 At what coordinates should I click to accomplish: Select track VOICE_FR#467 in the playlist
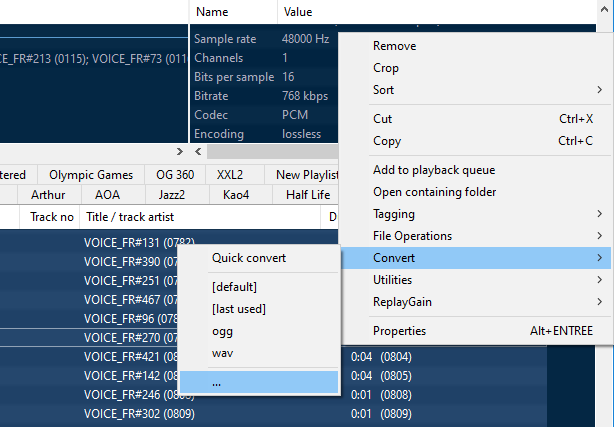coord(130,300)
